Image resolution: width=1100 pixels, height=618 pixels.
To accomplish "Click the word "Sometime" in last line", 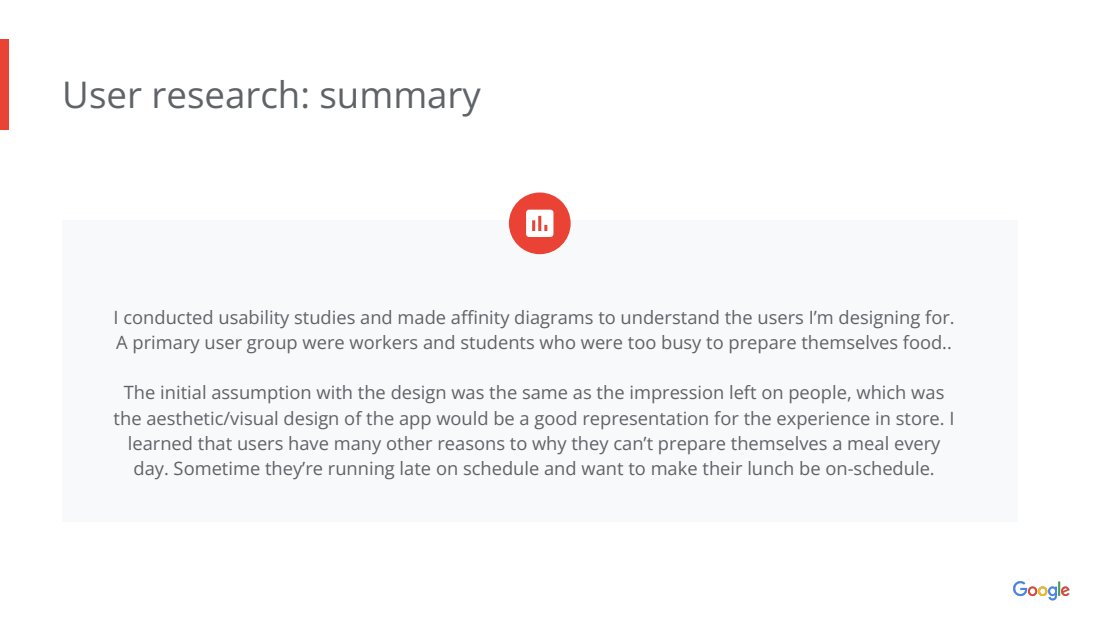I will [212, 469].
